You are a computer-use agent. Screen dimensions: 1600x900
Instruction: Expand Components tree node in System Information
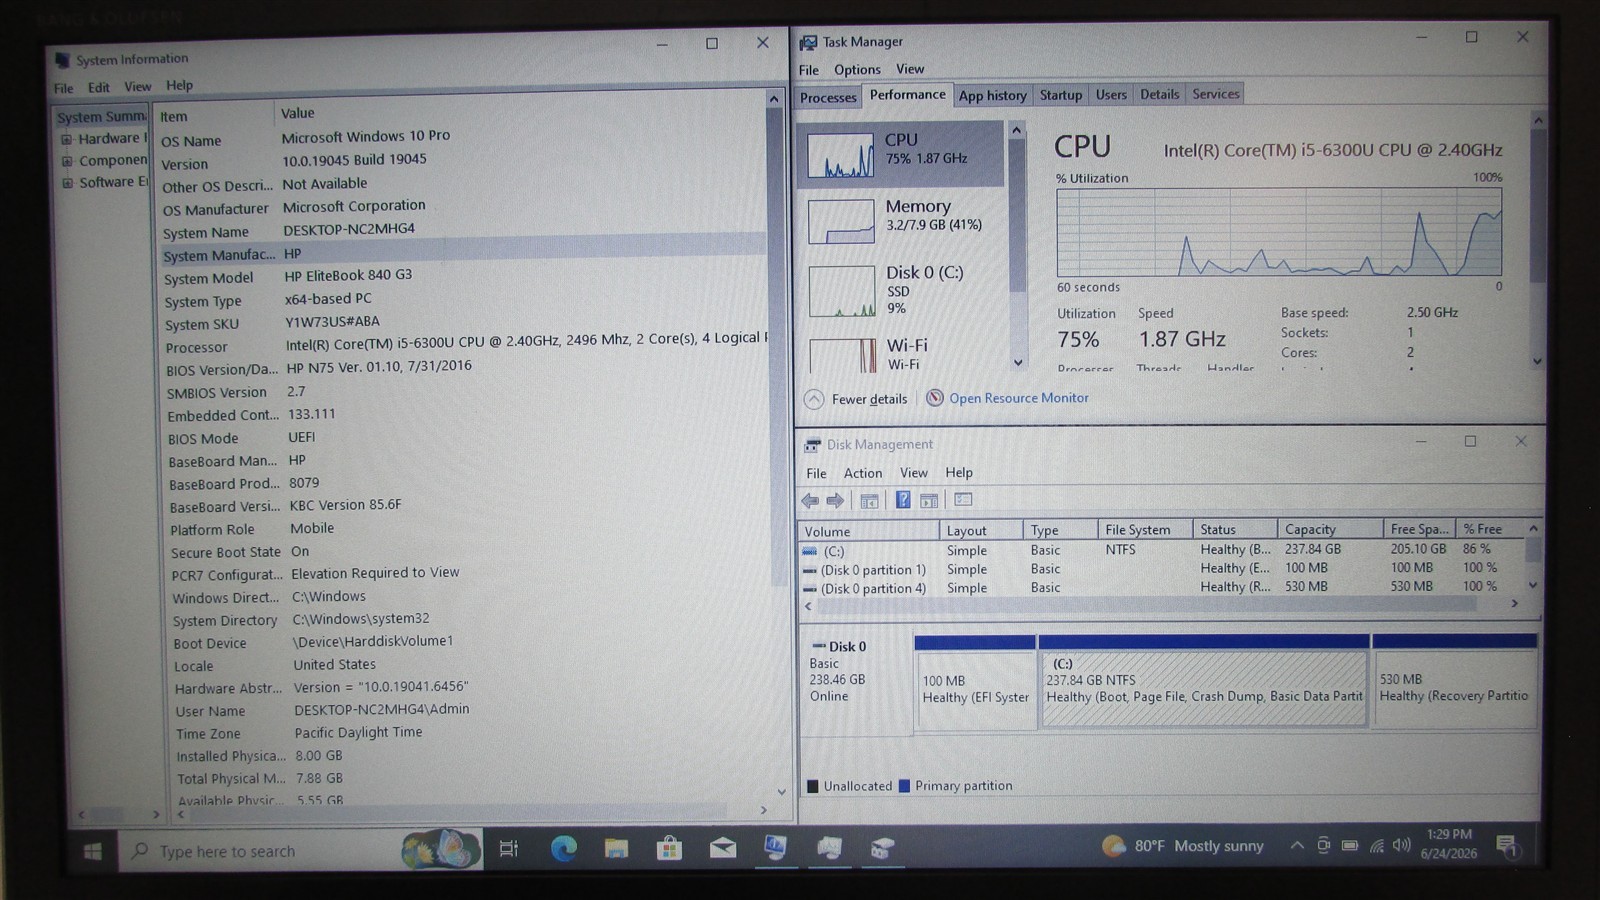click(x=67, y=161)
